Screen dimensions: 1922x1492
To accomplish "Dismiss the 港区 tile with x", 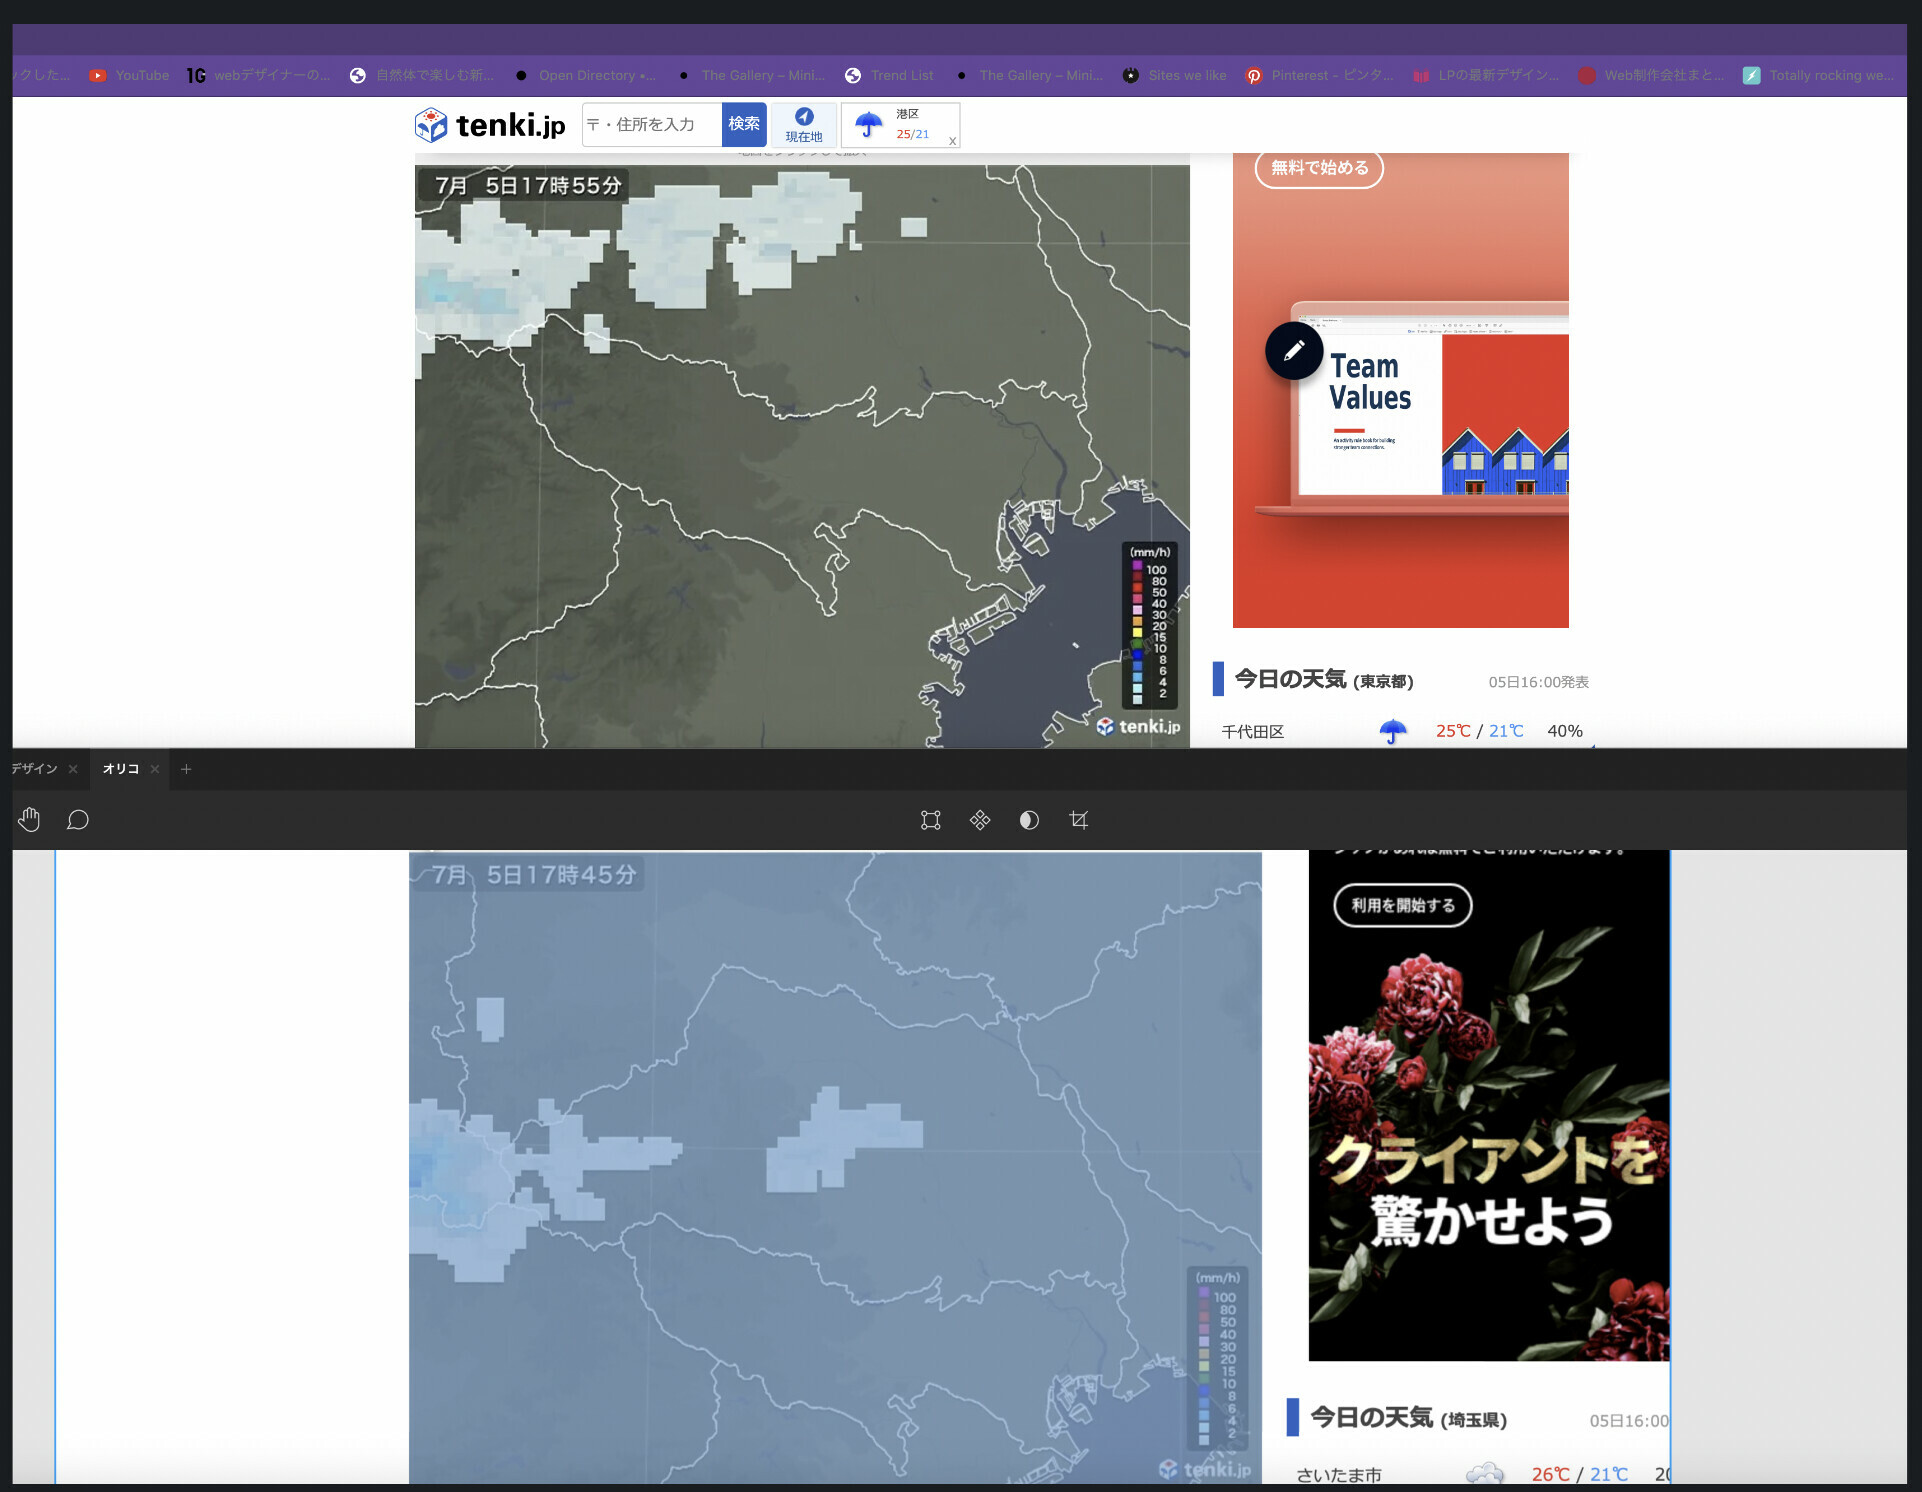I will (953, 141).
